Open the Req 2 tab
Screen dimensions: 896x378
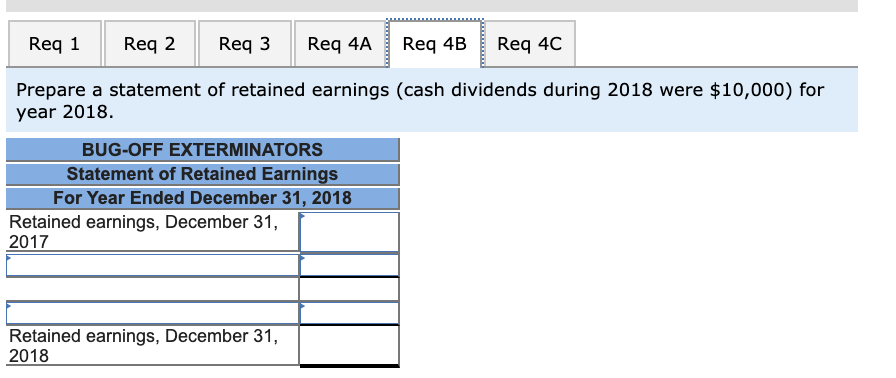tap(150, 44)
